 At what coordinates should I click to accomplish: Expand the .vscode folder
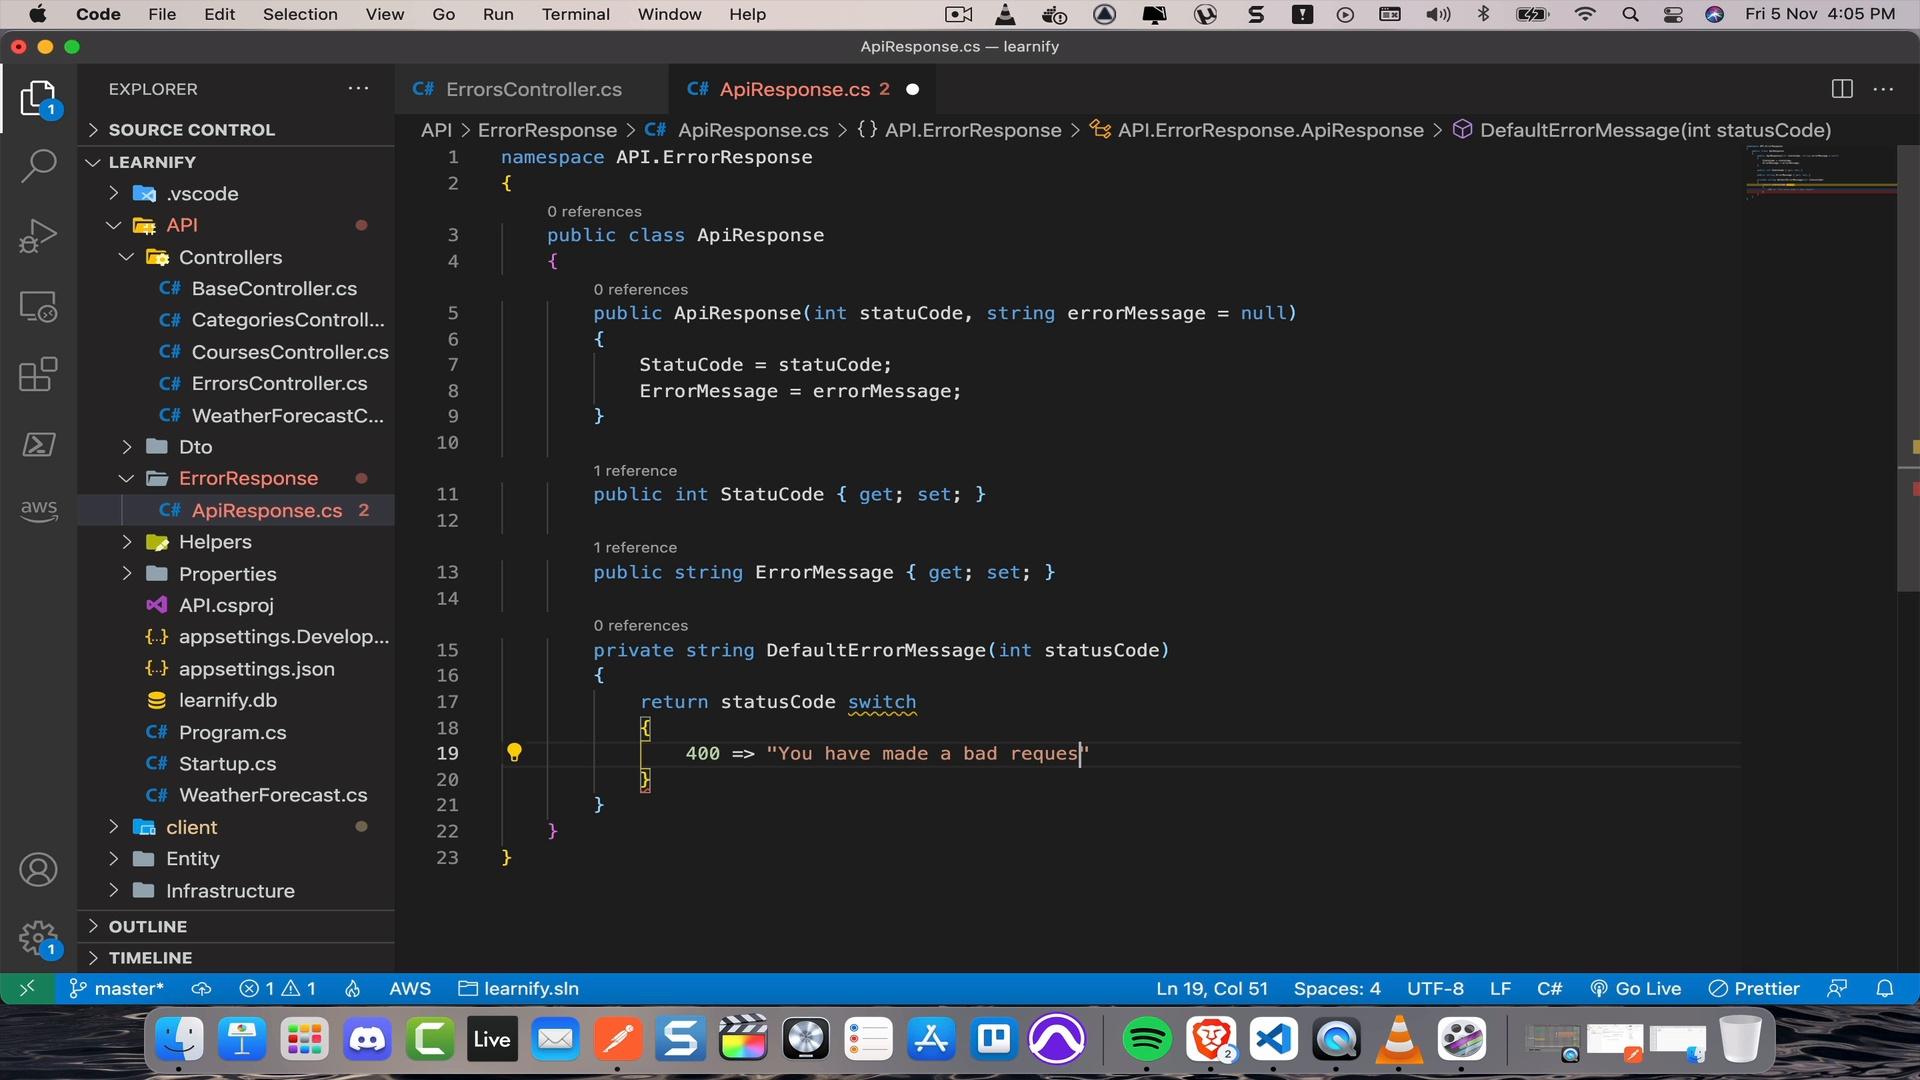click(x=236, y=193)
